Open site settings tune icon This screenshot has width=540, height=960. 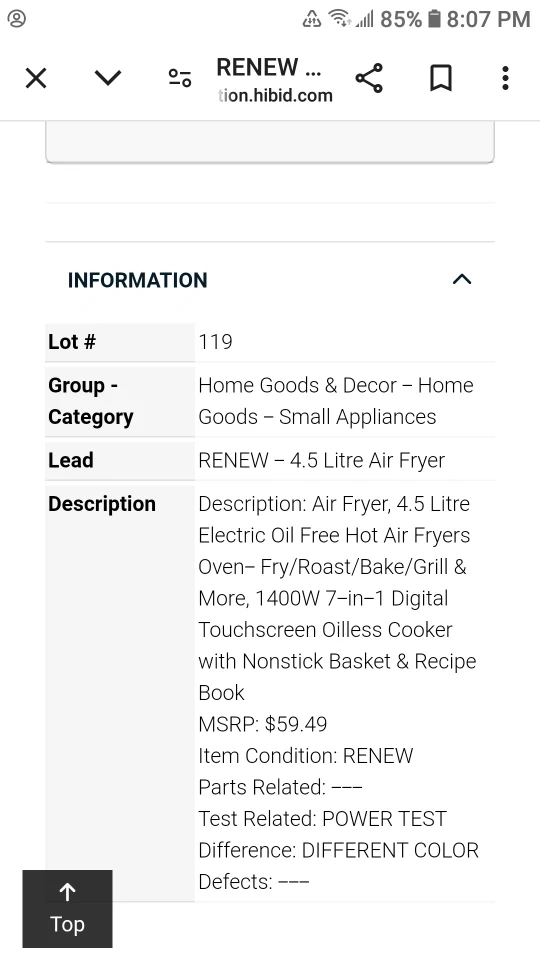(180, 78)
